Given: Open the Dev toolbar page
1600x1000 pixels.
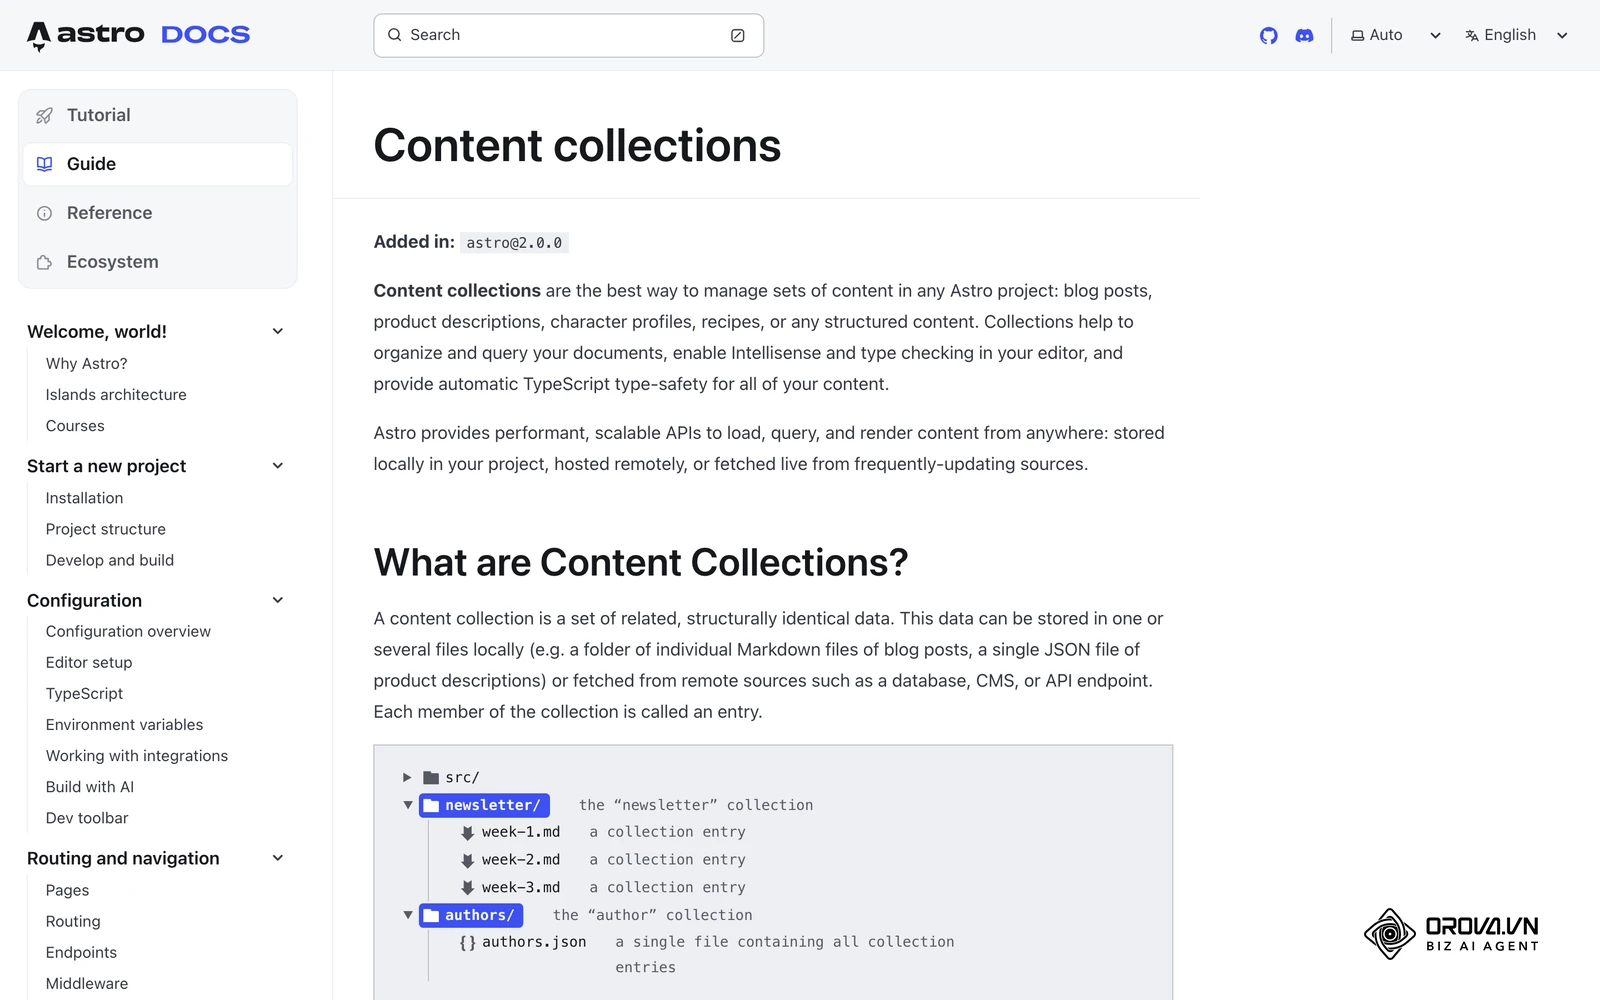Looking at the screenshot, I should [x=87, y=818].
